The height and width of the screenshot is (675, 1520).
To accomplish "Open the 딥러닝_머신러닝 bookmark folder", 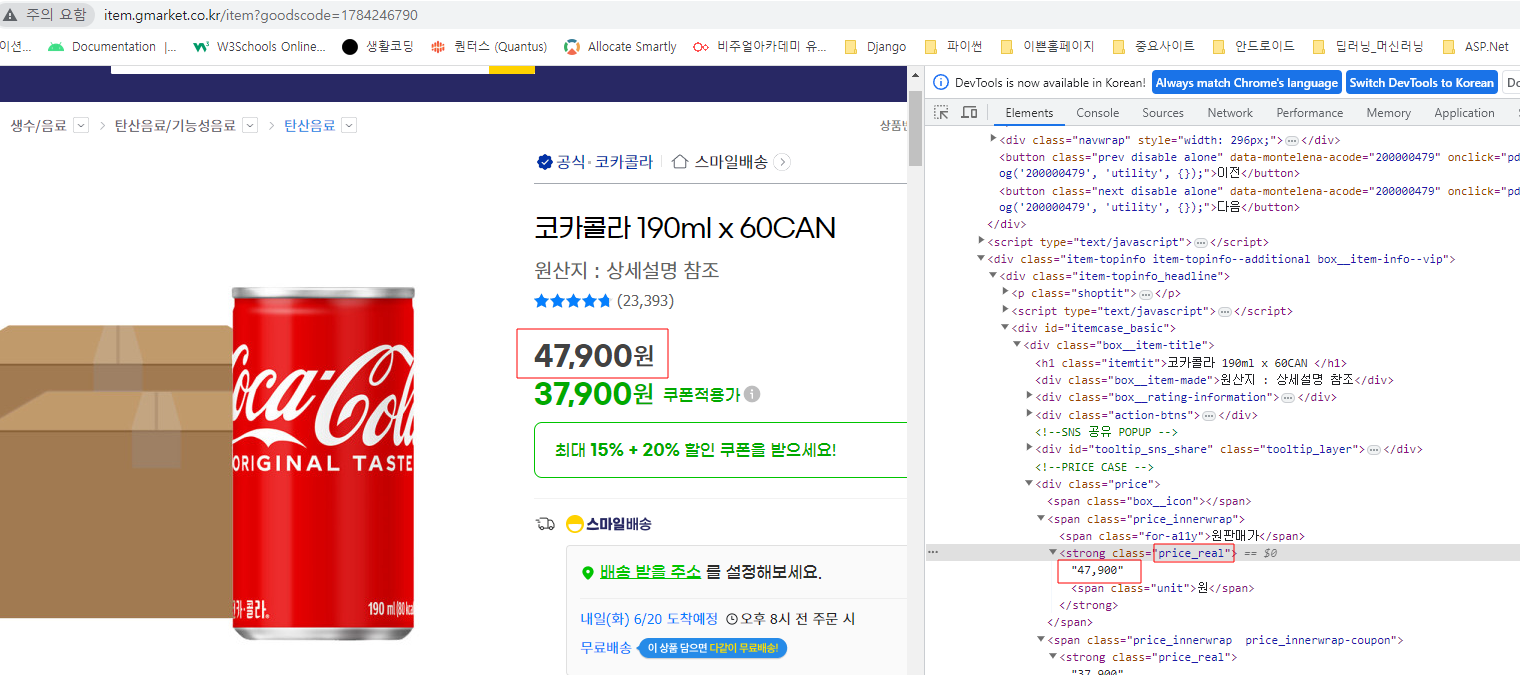I will coord(1368,47).
